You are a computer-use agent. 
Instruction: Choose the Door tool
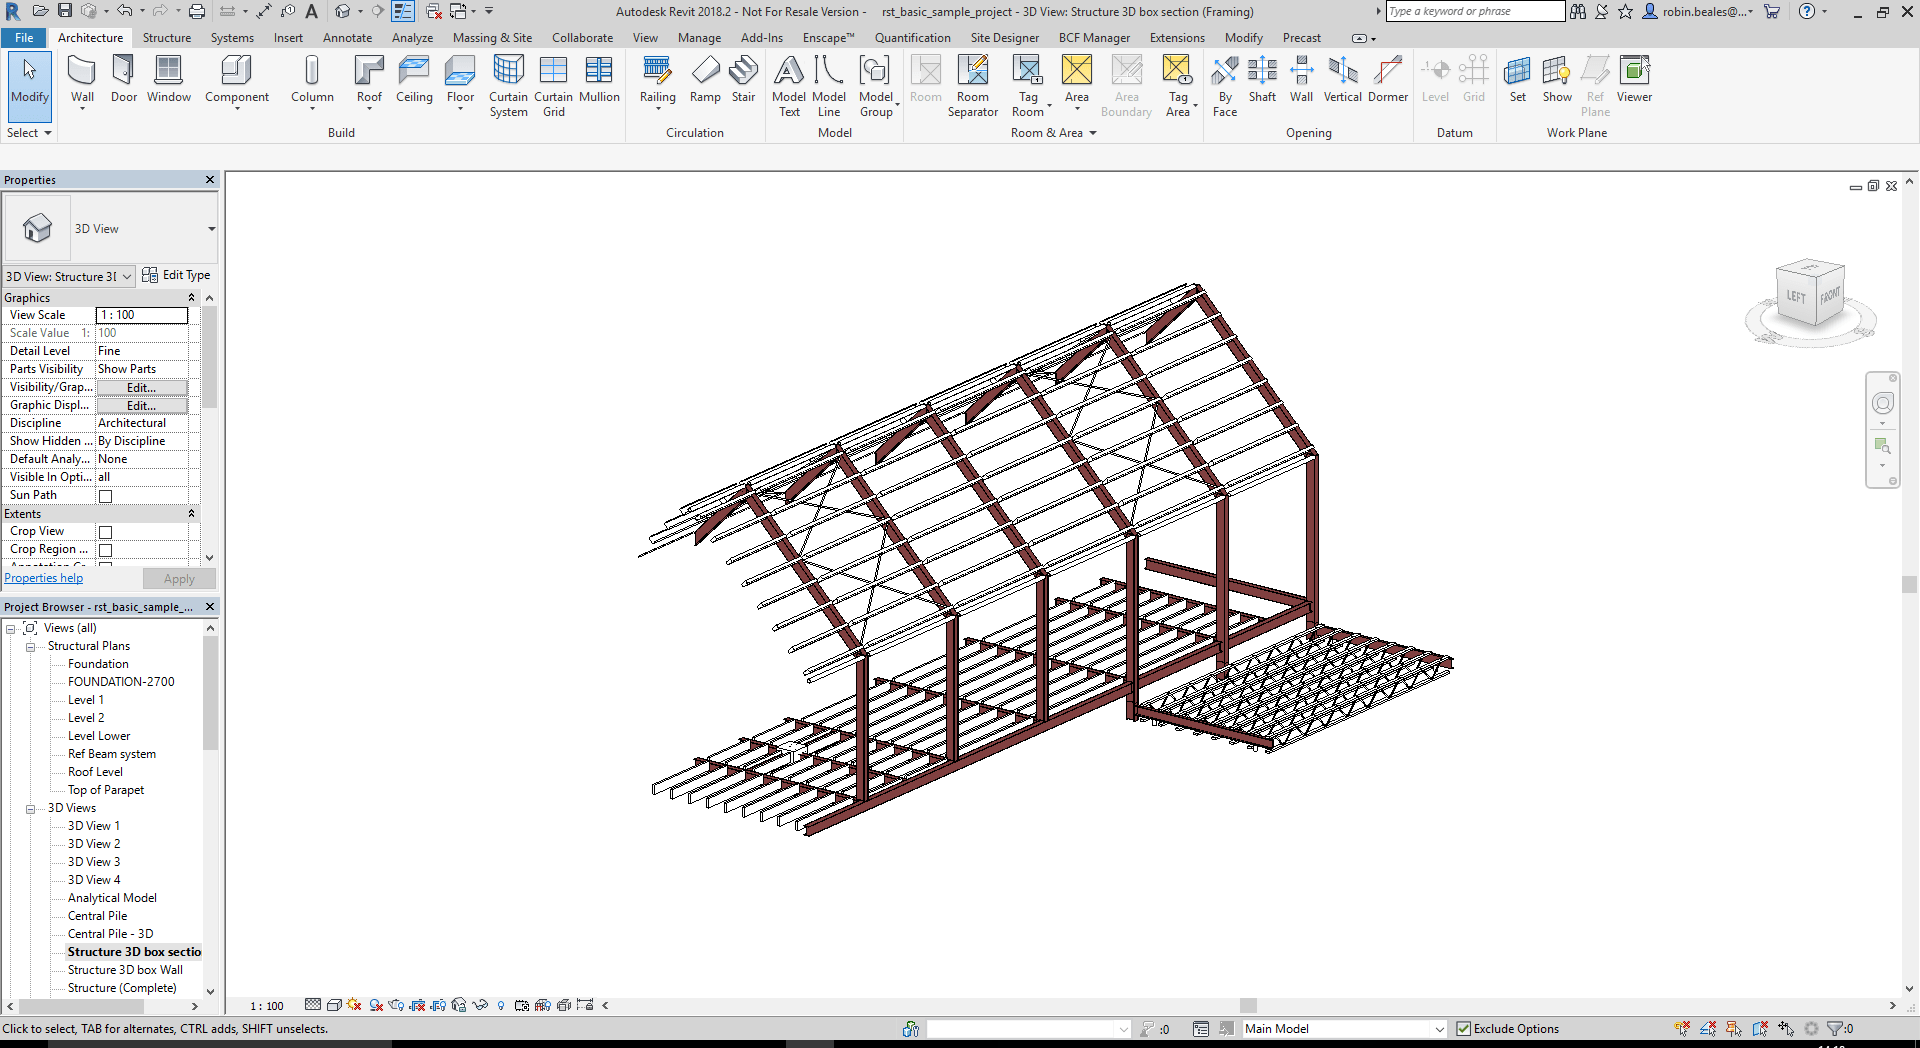click(124, 79)
